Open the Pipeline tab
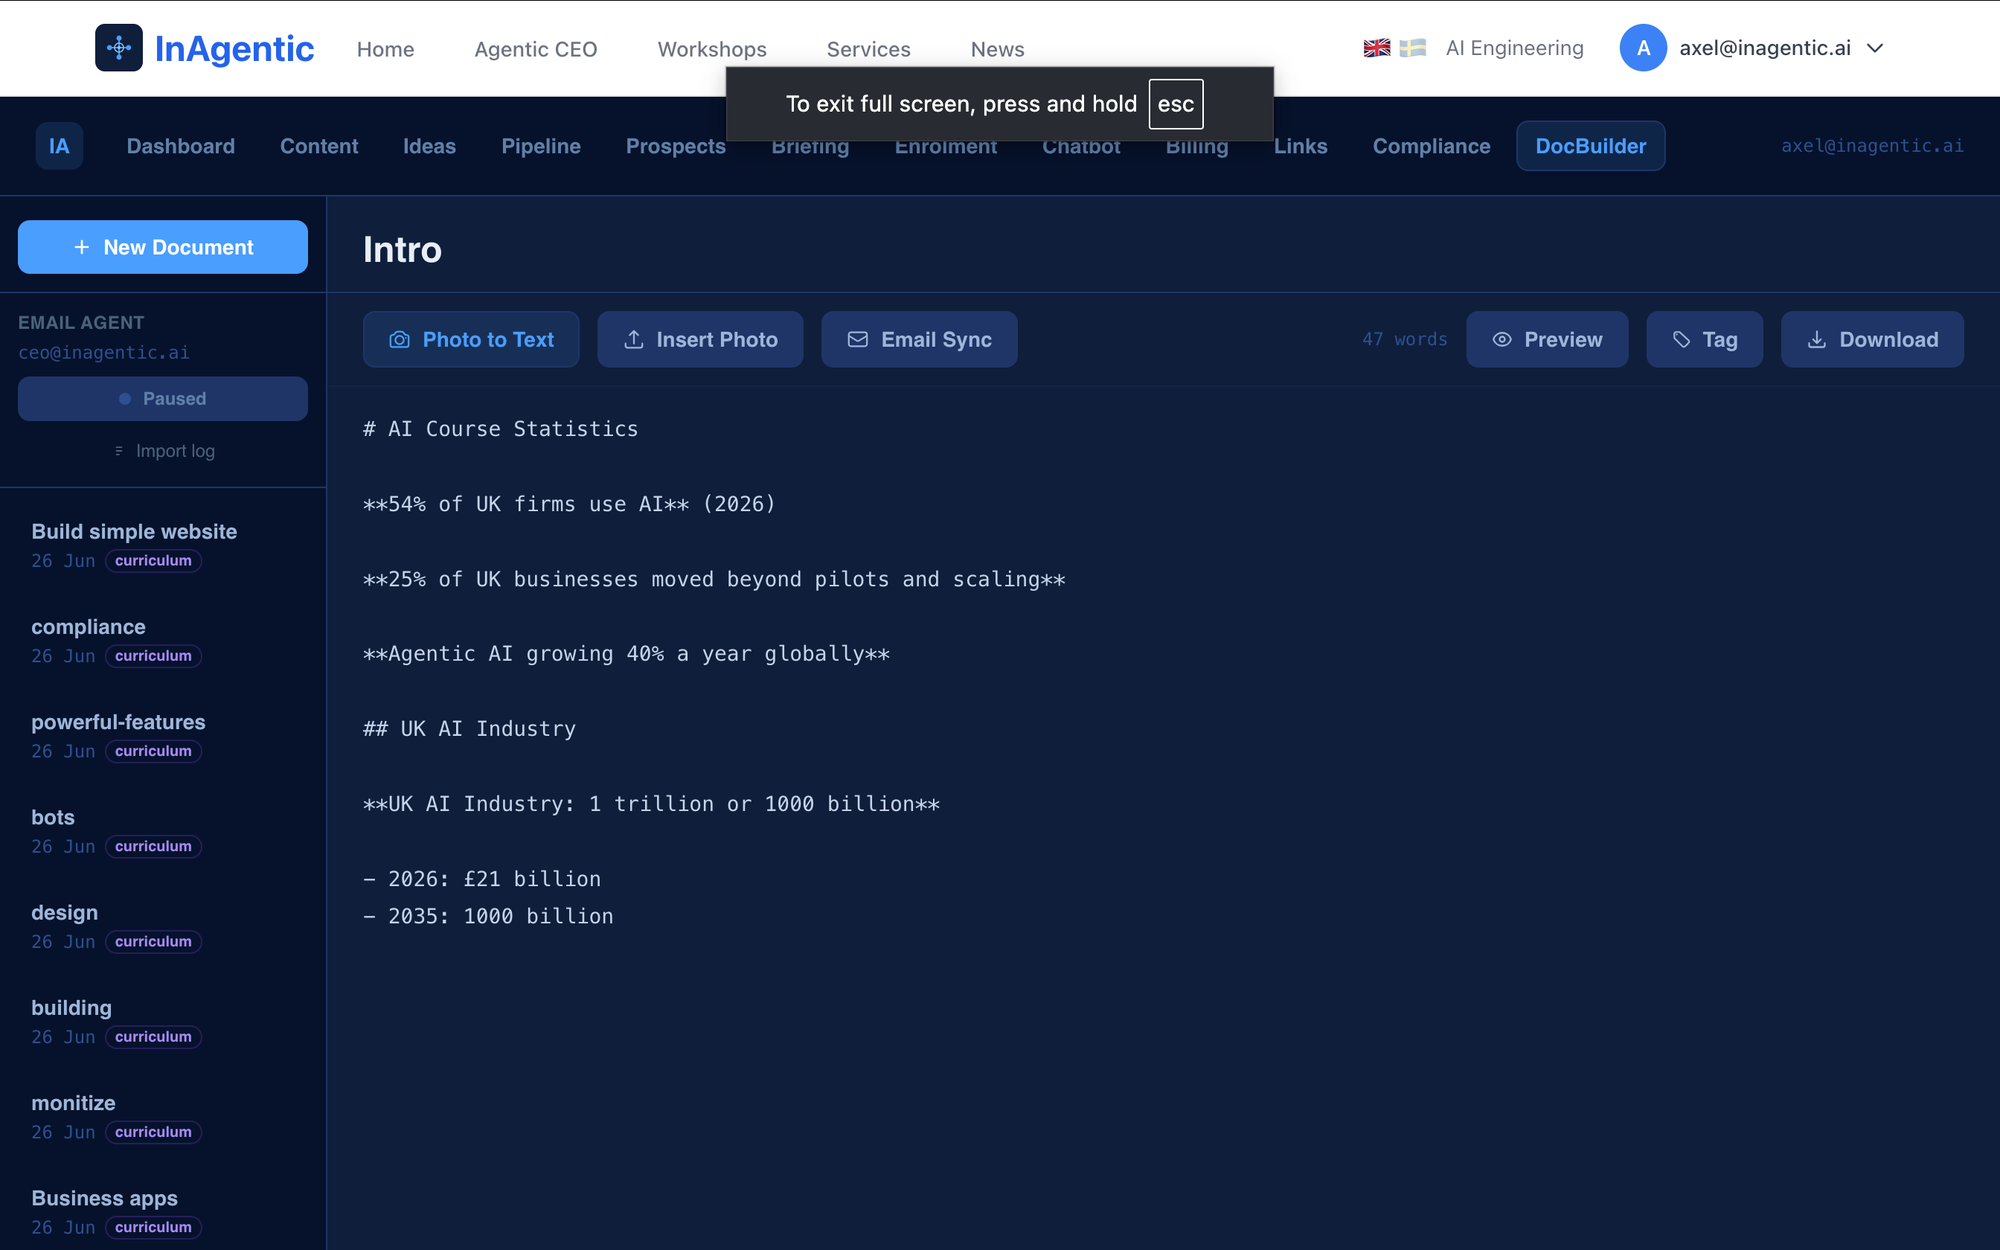Screen dimensions: 2000x1250 (541, 146)
